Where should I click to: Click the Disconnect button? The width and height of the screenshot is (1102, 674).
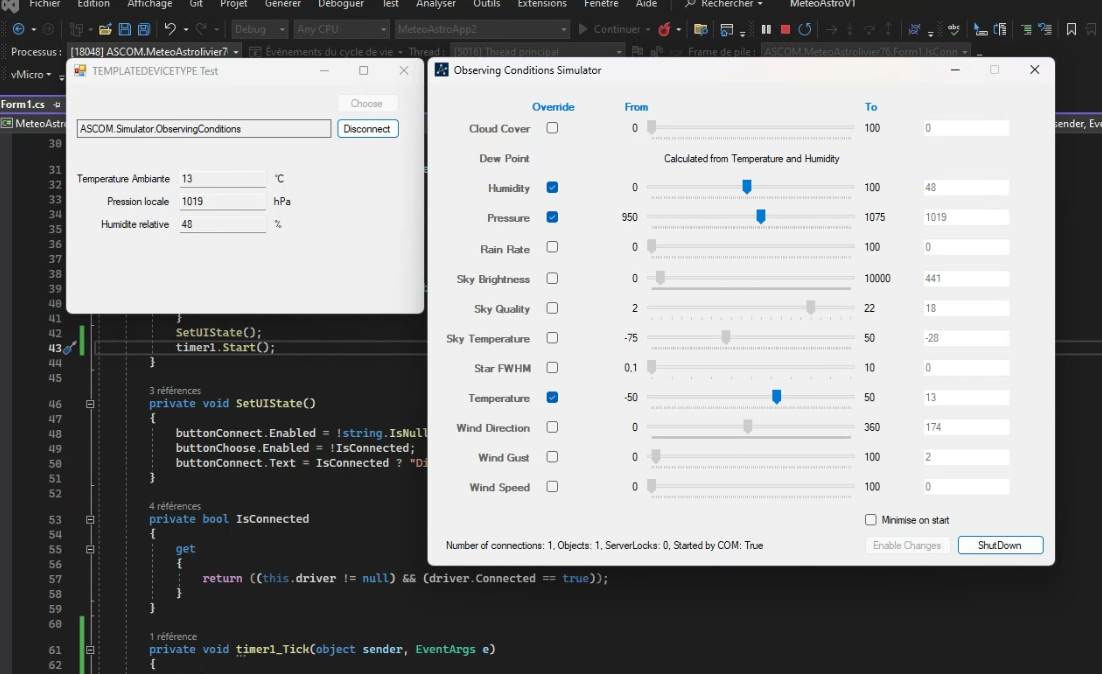[x=367, y=129]
